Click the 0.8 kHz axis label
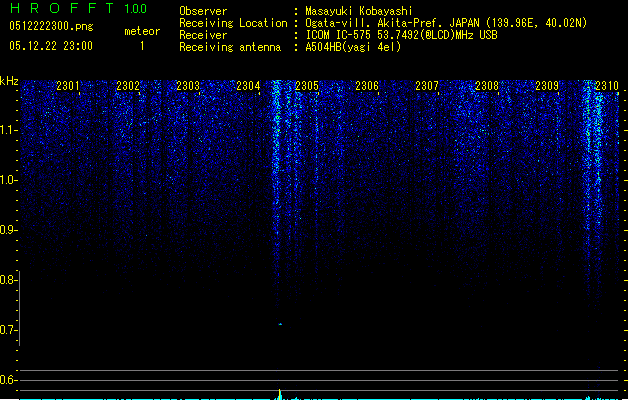629x400 pixels. point(9,280)
